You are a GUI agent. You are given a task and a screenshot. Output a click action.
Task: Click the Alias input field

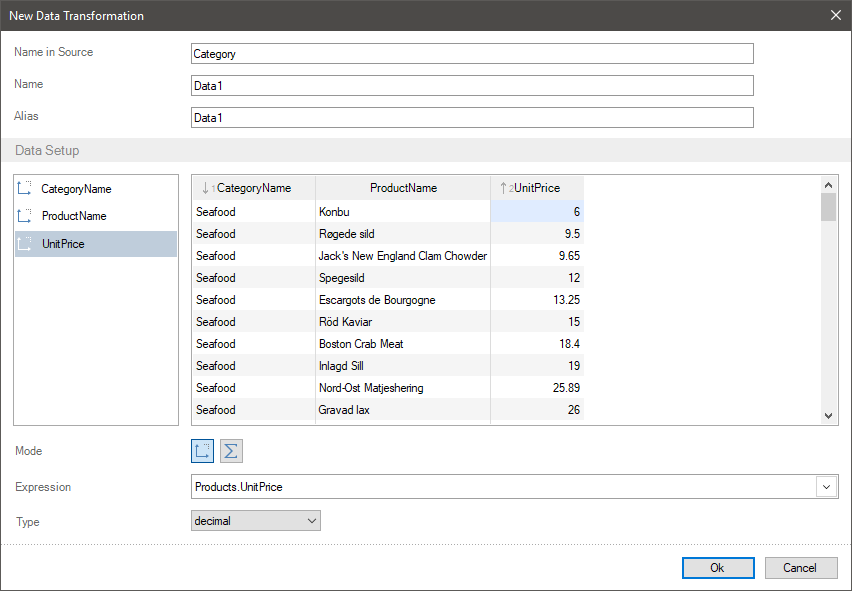[x=472, y=118]
